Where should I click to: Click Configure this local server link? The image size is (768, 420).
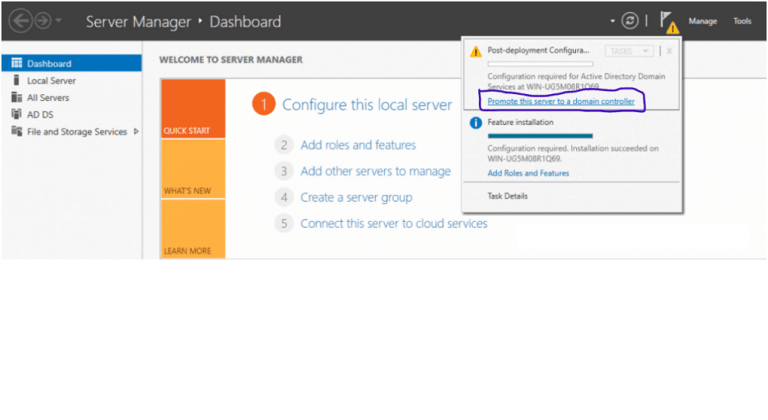pyautogui.click(x=367, y=104)
